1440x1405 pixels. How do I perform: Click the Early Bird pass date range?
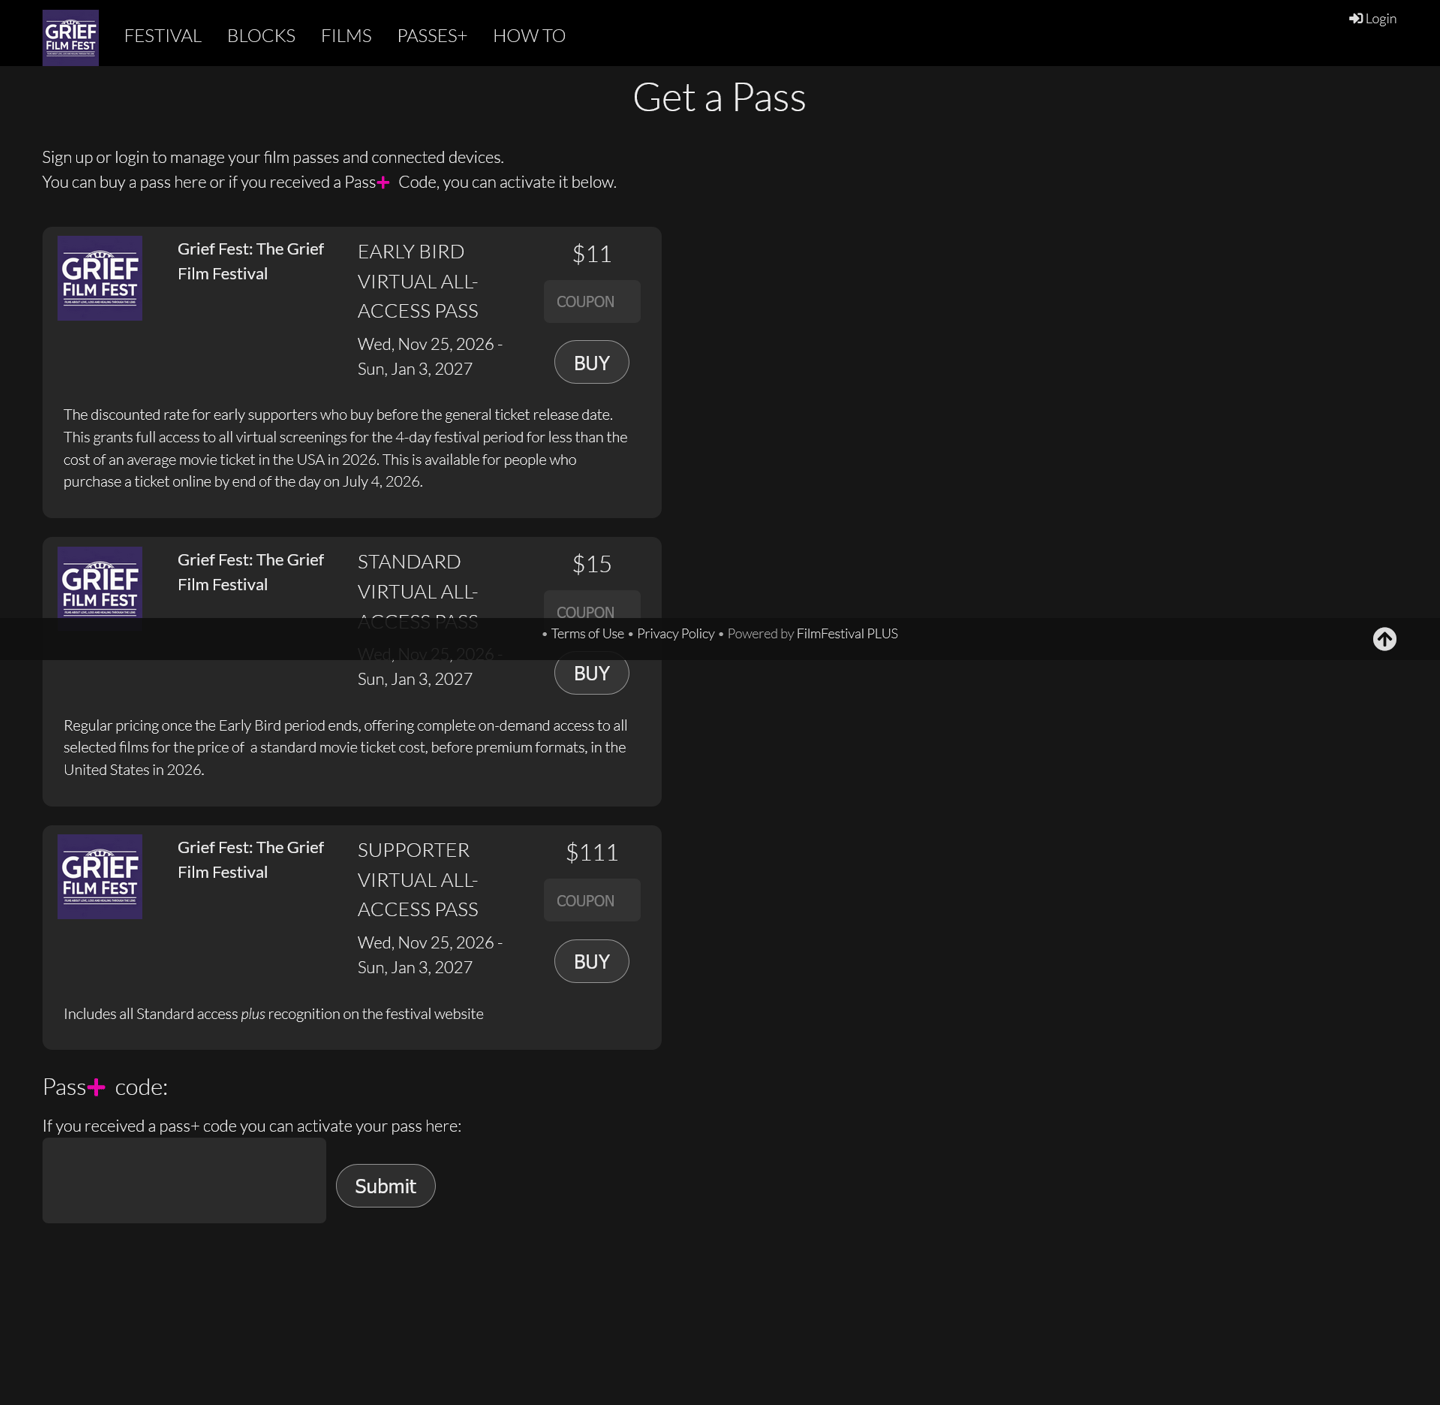point(430,356)
